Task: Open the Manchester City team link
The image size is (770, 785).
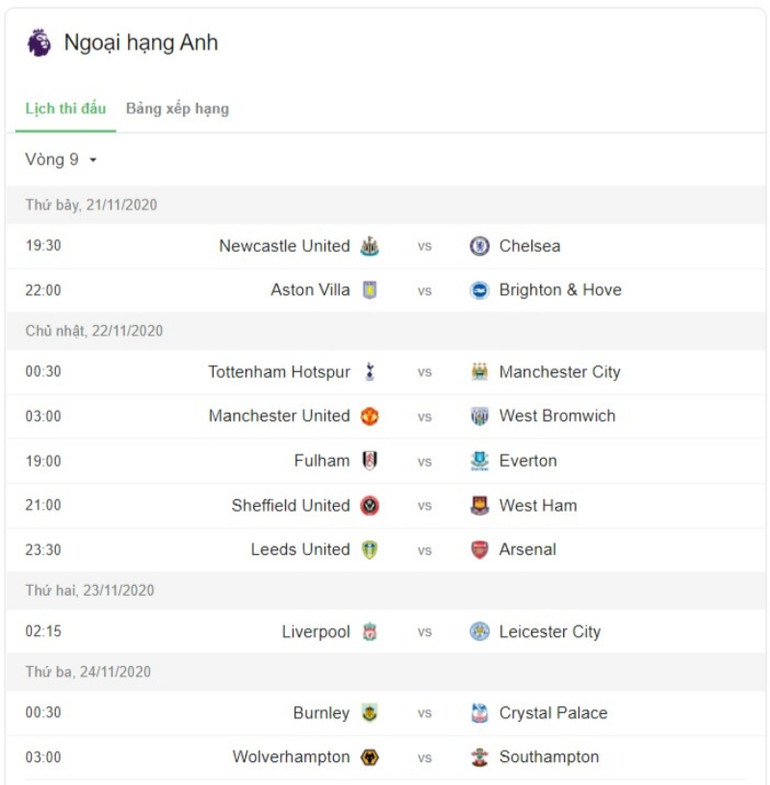Action: click(559, 372)
